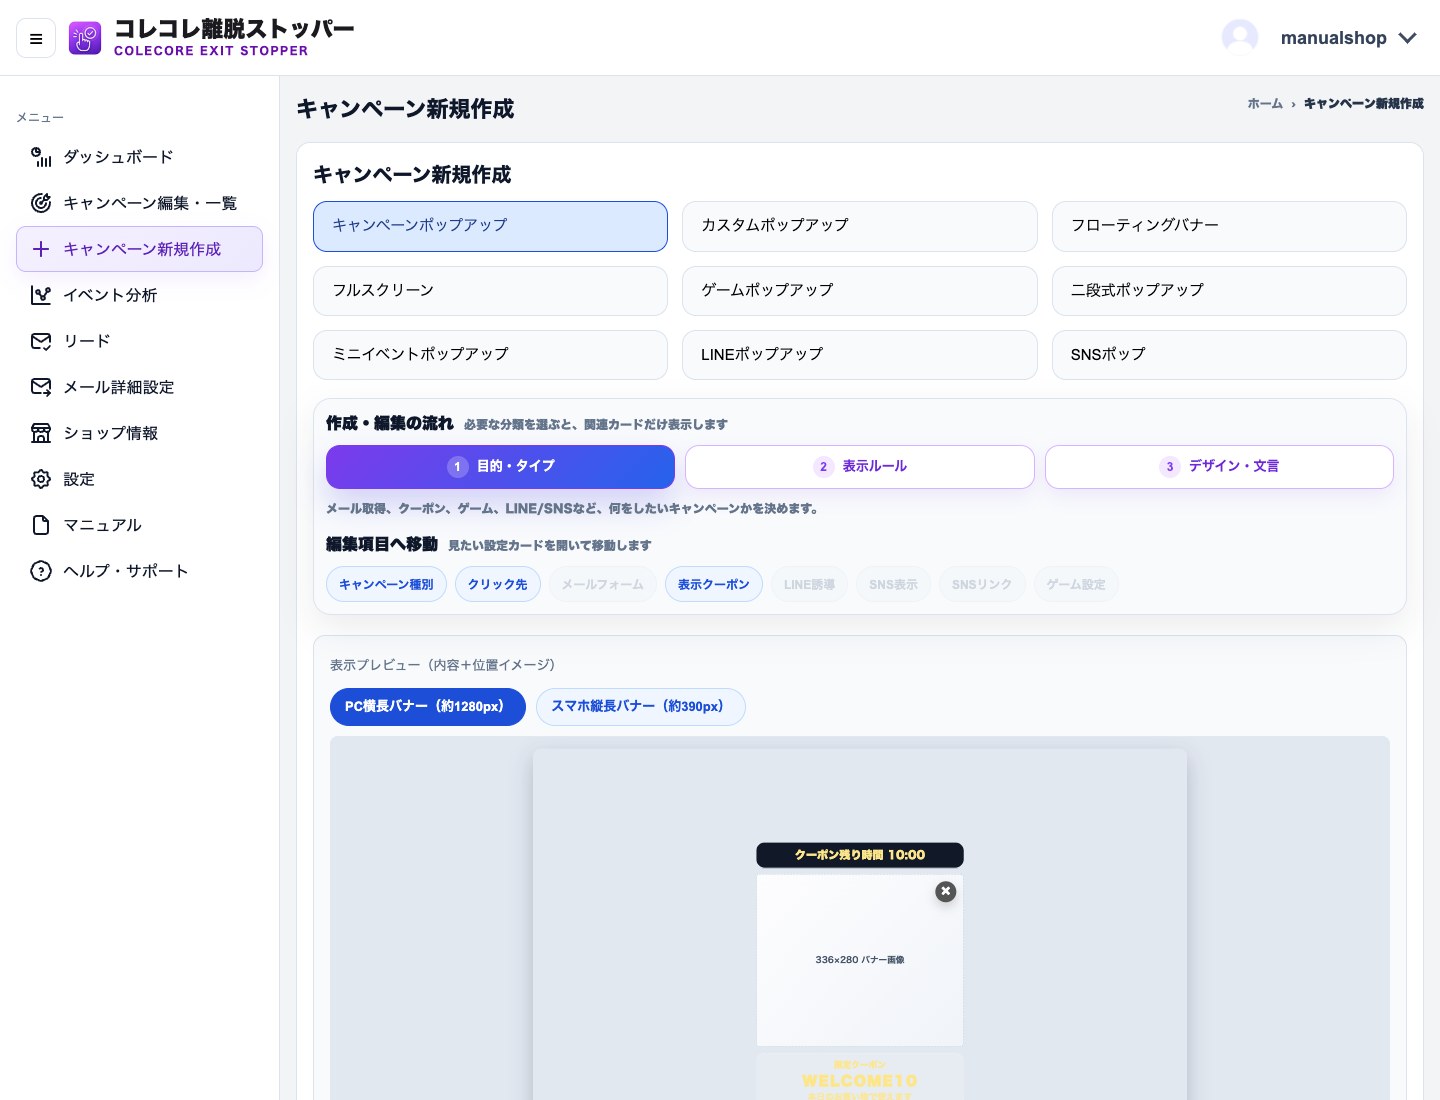The image size is (1440, 1100).
Task: Click the plus icon for new campaign
Action: [41, 249]
